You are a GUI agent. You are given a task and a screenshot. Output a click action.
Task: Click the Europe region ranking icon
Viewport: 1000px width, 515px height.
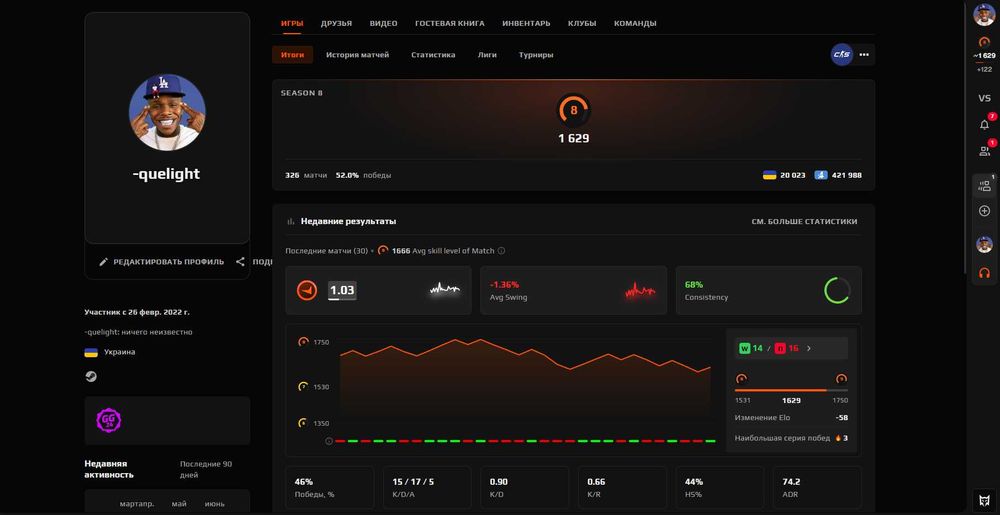click(821, 175)
